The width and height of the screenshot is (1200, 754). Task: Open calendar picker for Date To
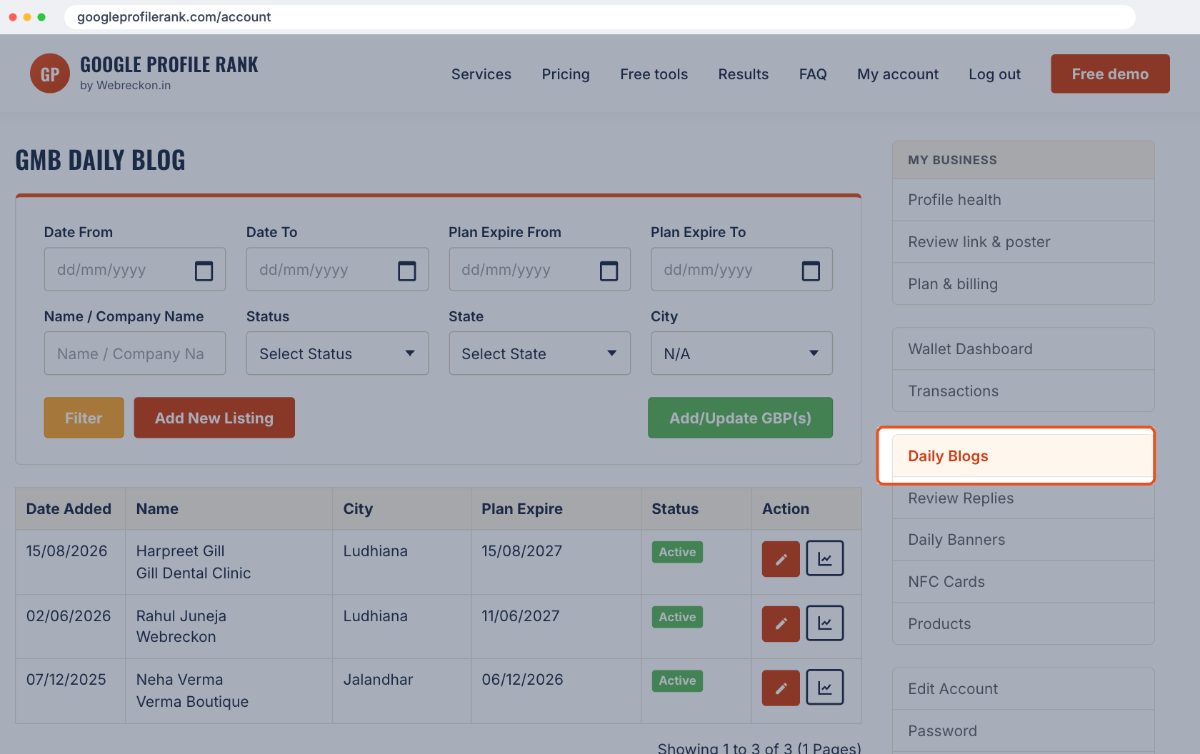point(407,270)
